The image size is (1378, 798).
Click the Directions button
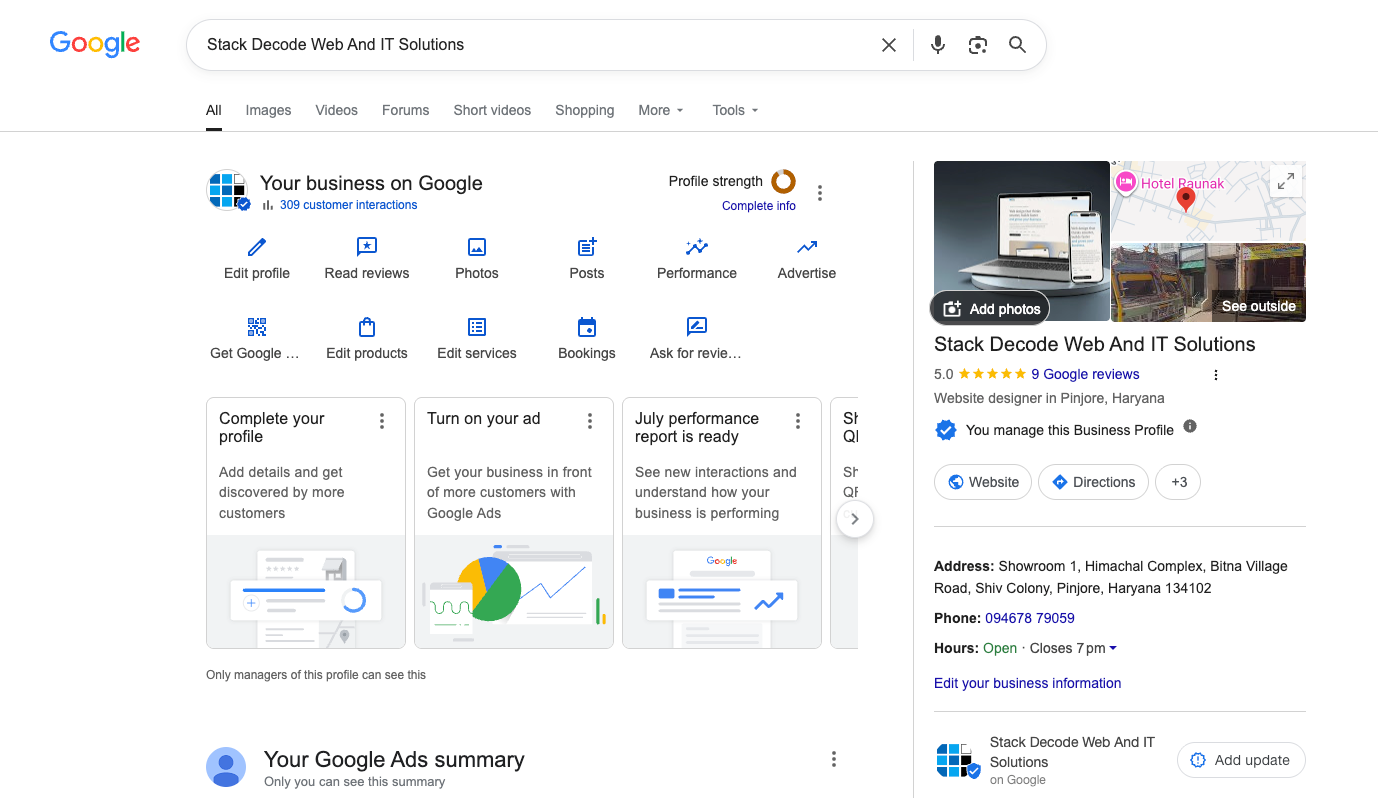[1093, 482]
